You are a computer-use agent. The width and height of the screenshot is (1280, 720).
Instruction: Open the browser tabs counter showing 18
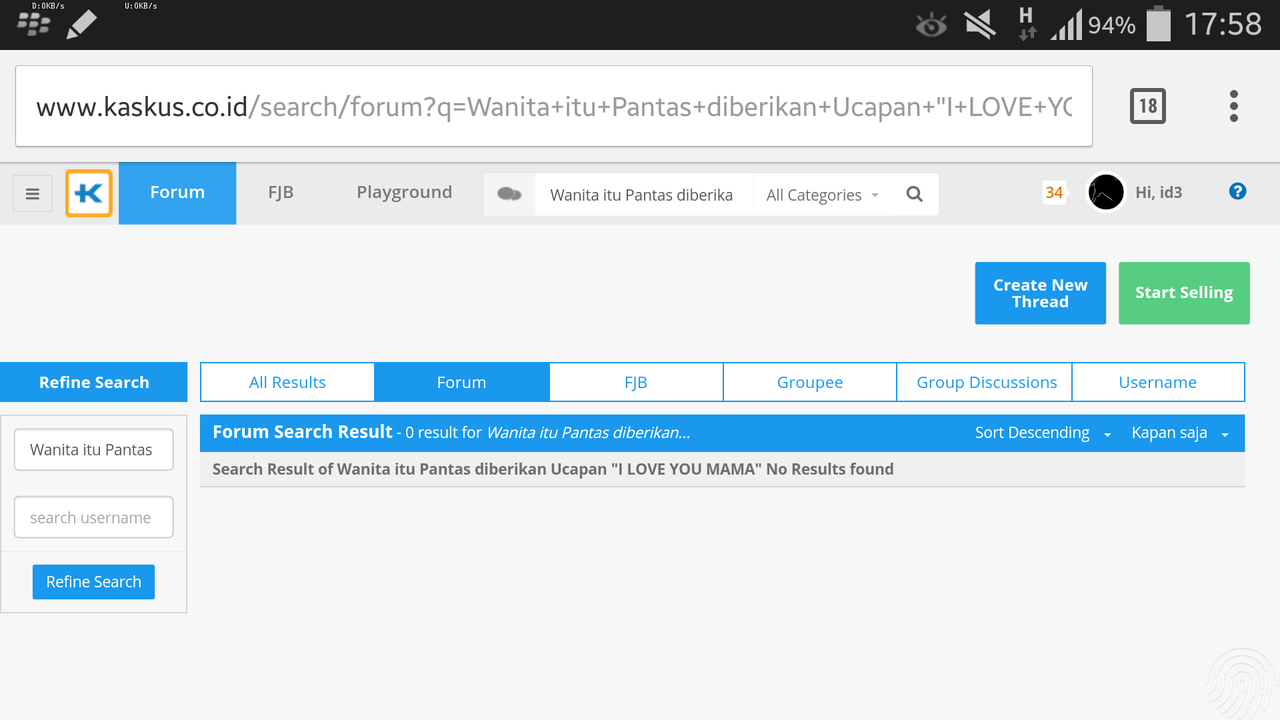pos(1147,106)
